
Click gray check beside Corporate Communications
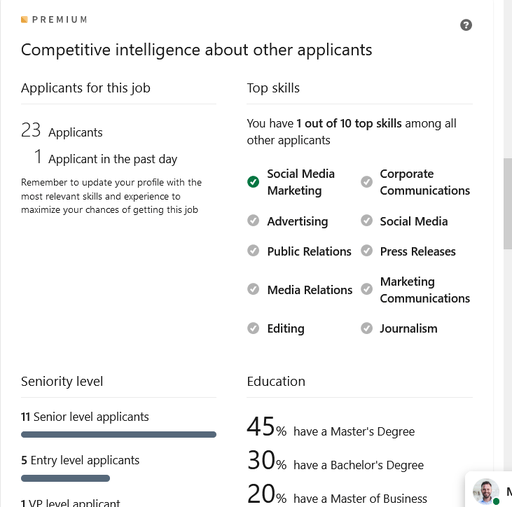(x=366, y=182)
